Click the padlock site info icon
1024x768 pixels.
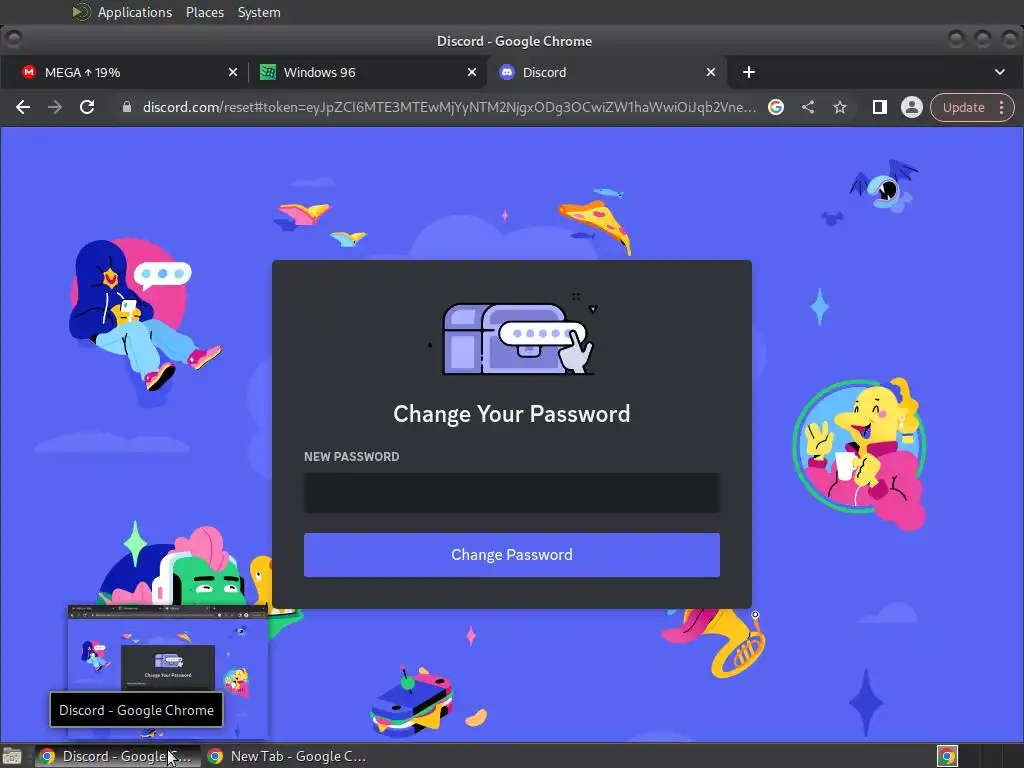pos(127,107)
